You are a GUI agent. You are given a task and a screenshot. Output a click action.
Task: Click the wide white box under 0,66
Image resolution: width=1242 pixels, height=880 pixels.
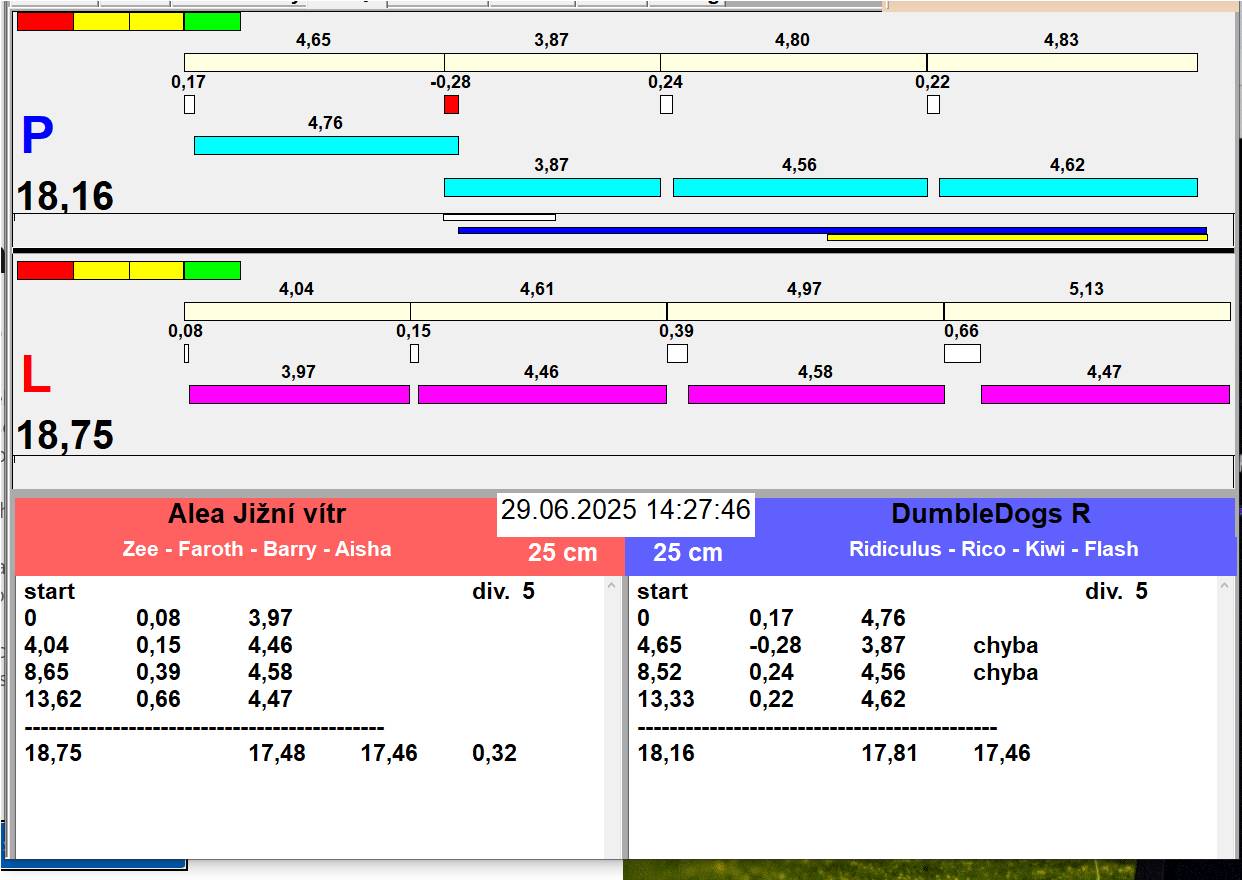(962, 353)
